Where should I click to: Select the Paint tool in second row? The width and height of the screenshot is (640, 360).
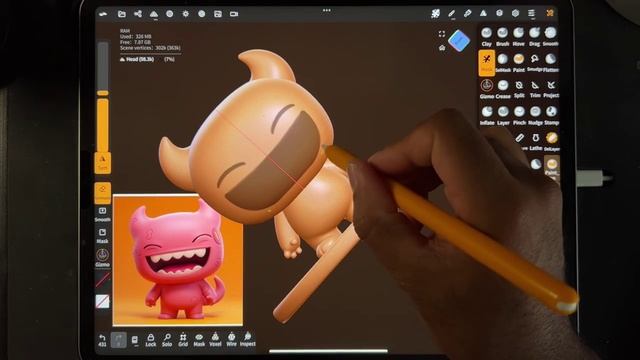tap(519, 62)
